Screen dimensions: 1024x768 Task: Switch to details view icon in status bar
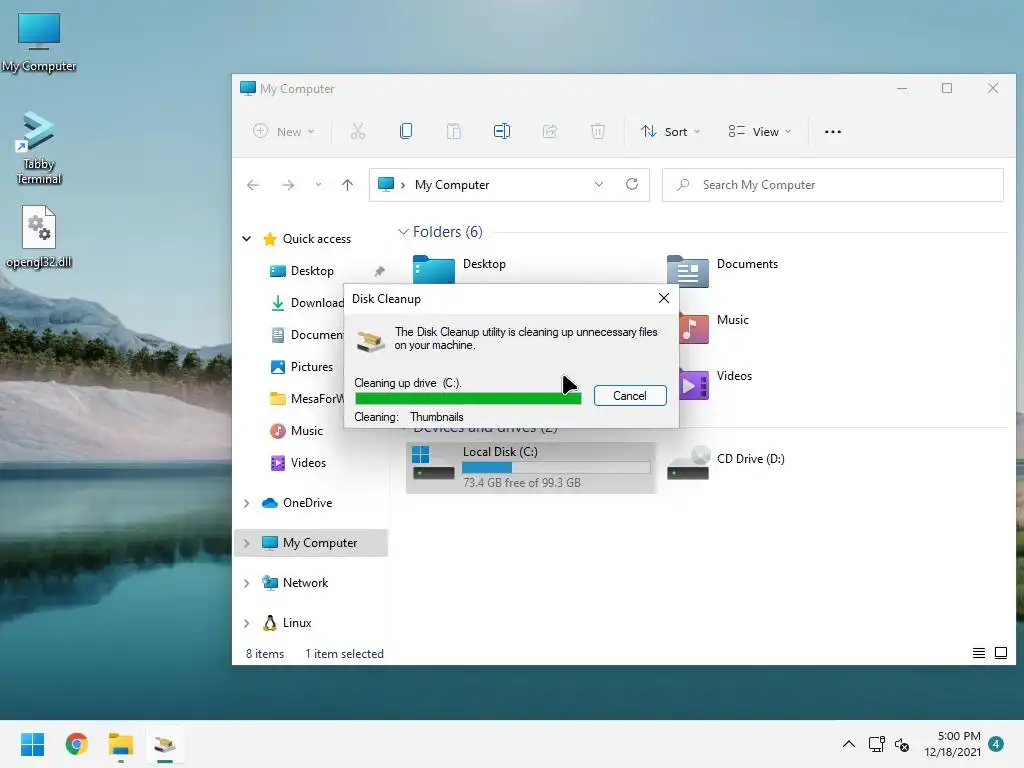click(x=978, y=653)
